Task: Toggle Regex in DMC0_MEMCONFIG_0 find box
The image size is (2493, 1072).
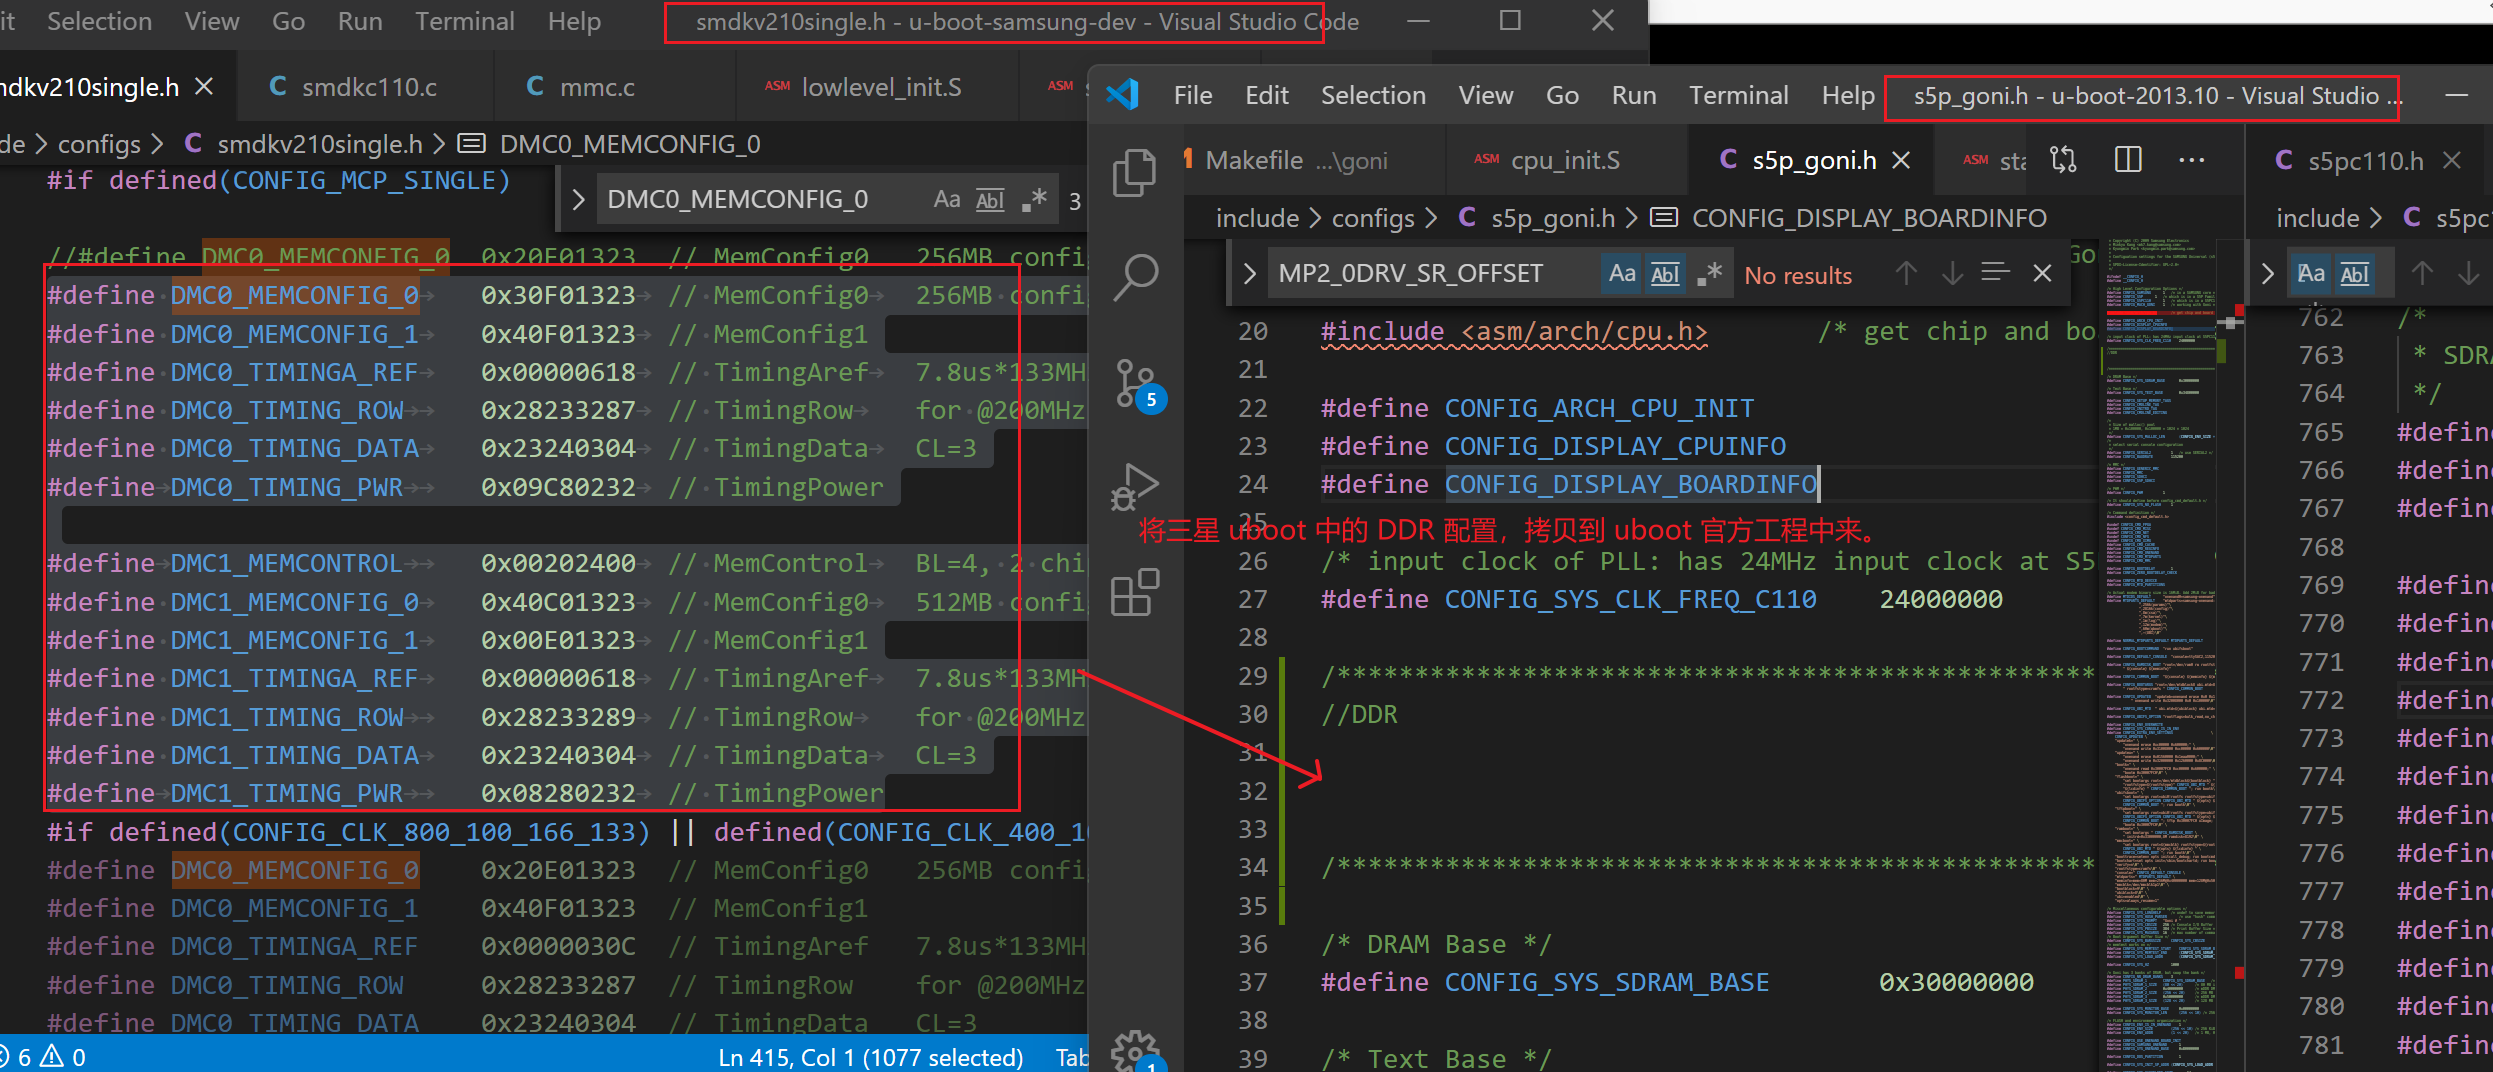Action: (x=1034, y=199)
